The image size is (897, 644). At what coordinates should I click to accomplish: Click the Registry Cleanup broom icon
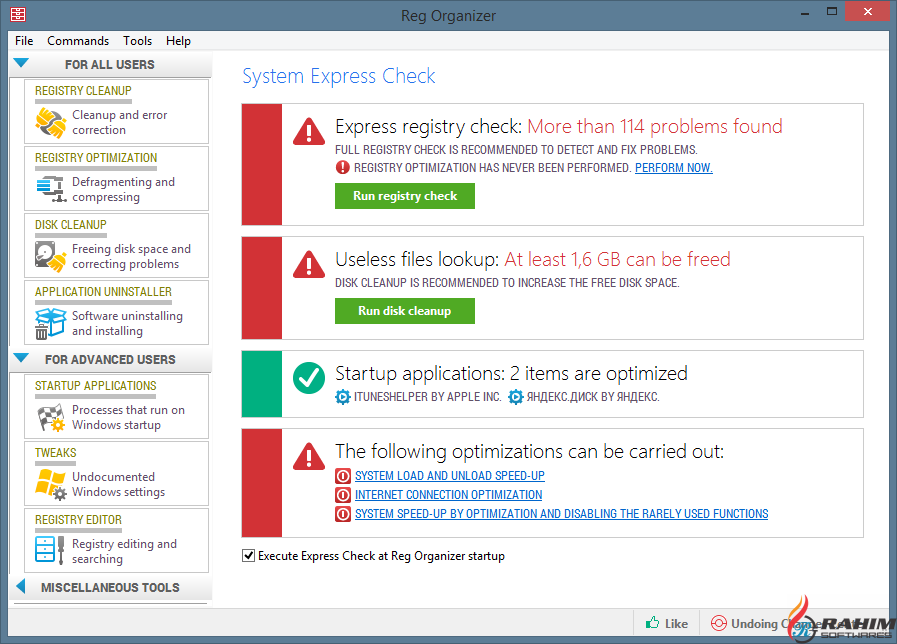point(50,123)
